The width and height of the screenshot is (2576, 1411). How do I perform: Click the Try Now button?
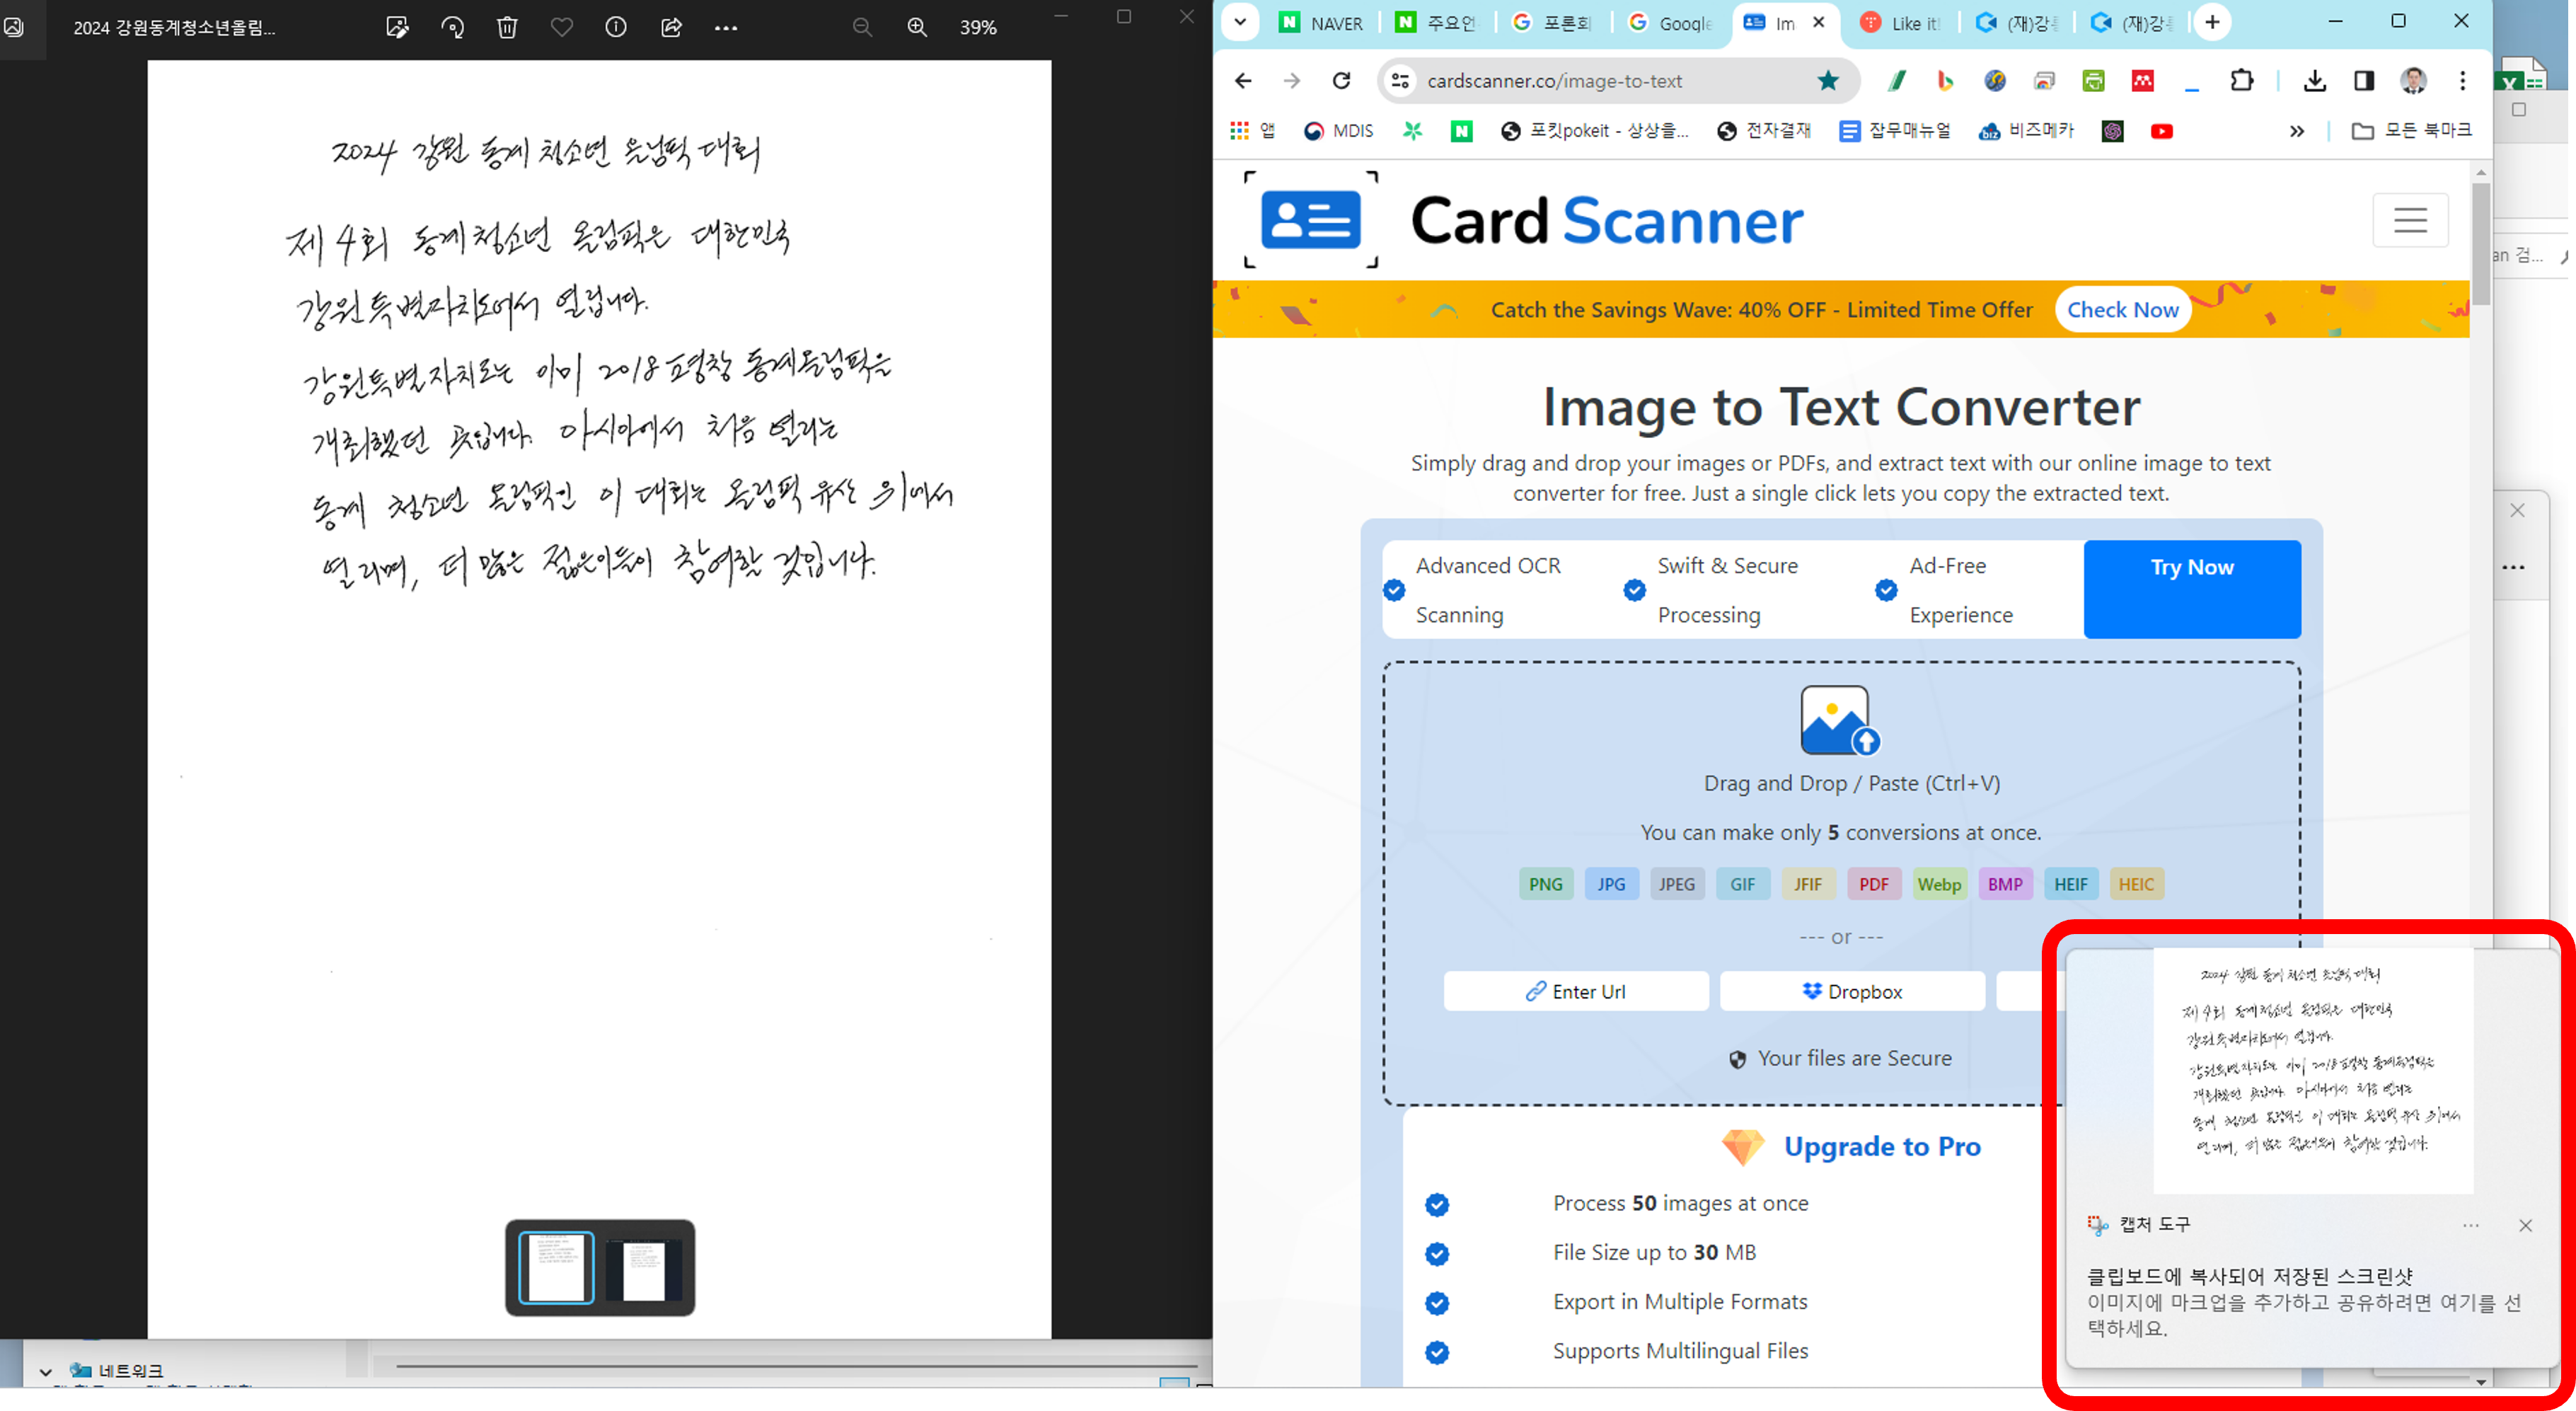(2192, 588)
